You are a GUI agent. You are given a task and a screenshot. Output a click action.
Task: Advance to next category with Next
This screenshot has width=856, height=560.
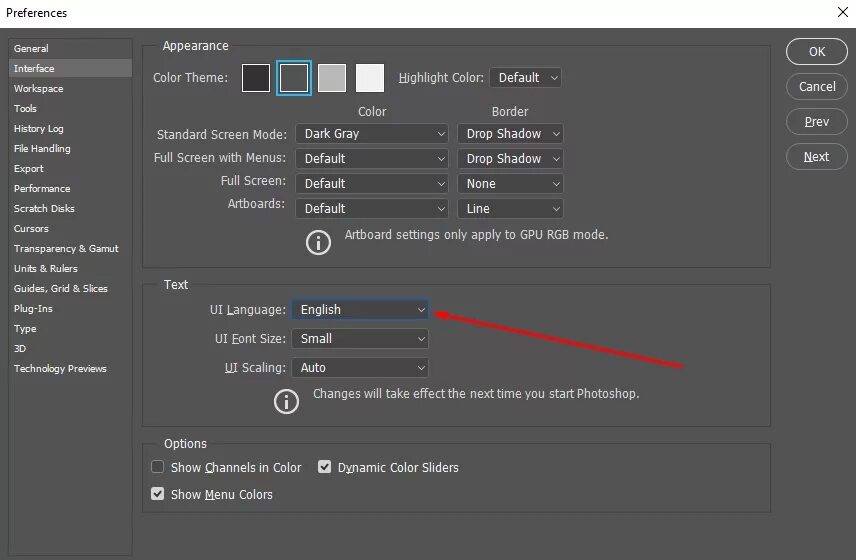817,157
